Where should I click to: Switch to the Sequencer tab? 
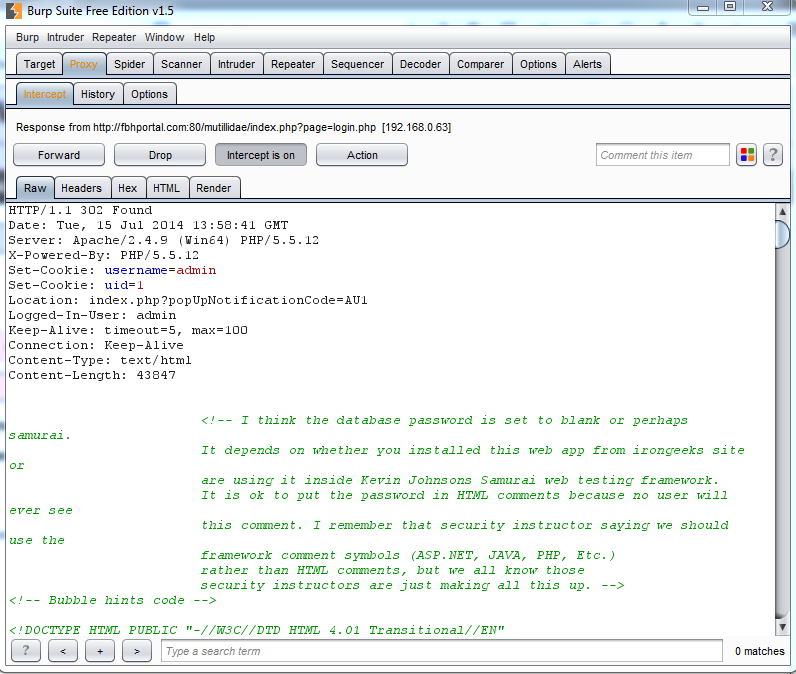coord(357,64)
